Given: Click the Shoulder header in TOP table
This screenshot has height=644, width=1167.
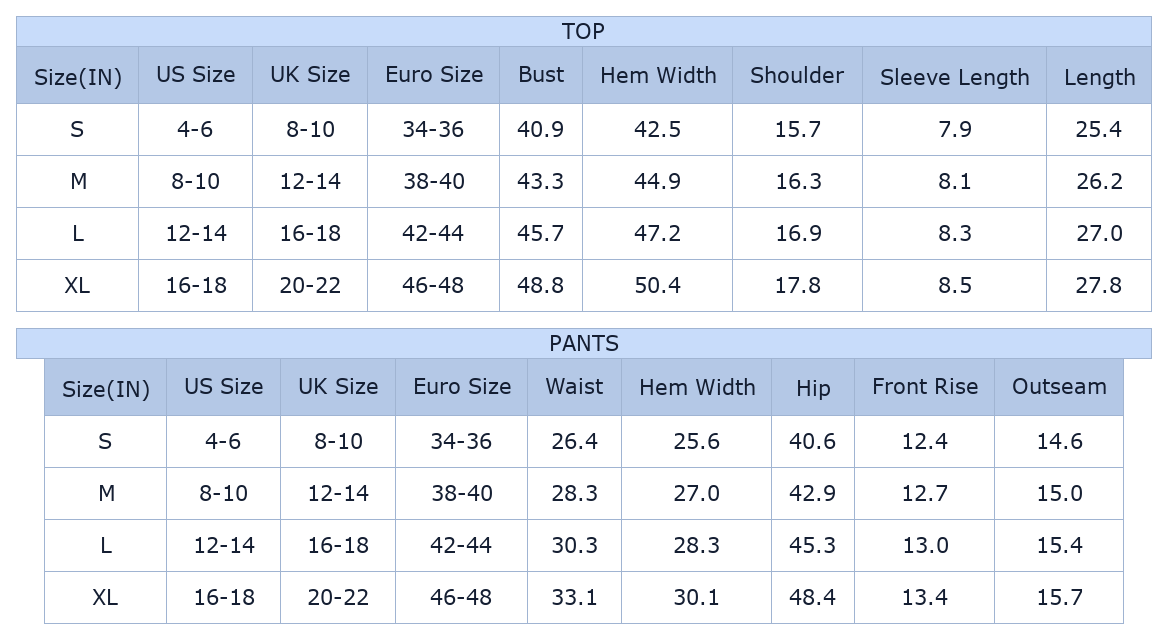Looking at the screenshot, I should point(797,75).
